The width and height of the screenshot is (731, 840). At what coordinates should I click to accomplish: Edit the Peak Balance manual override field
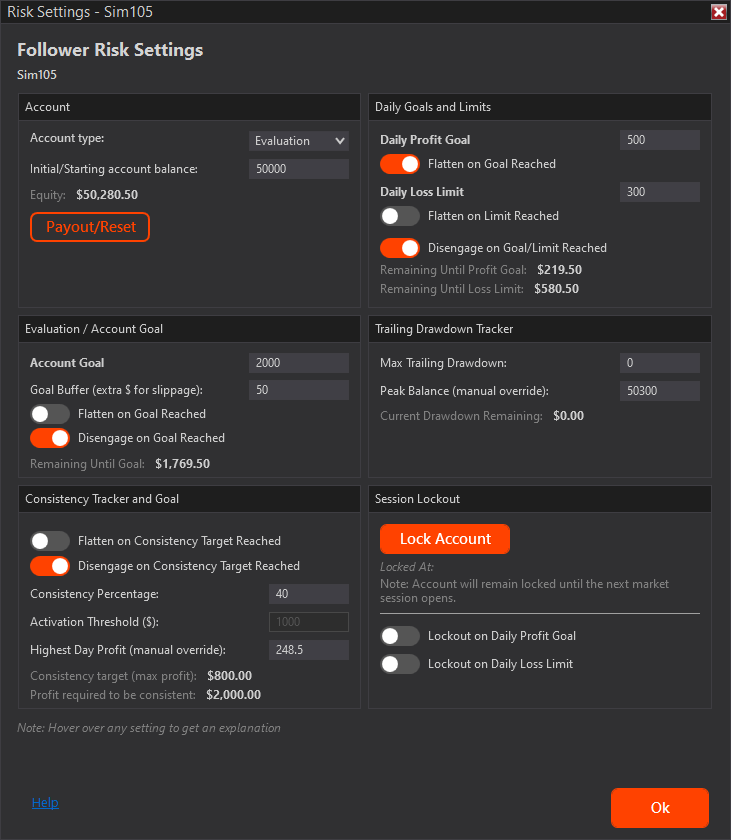659,390
